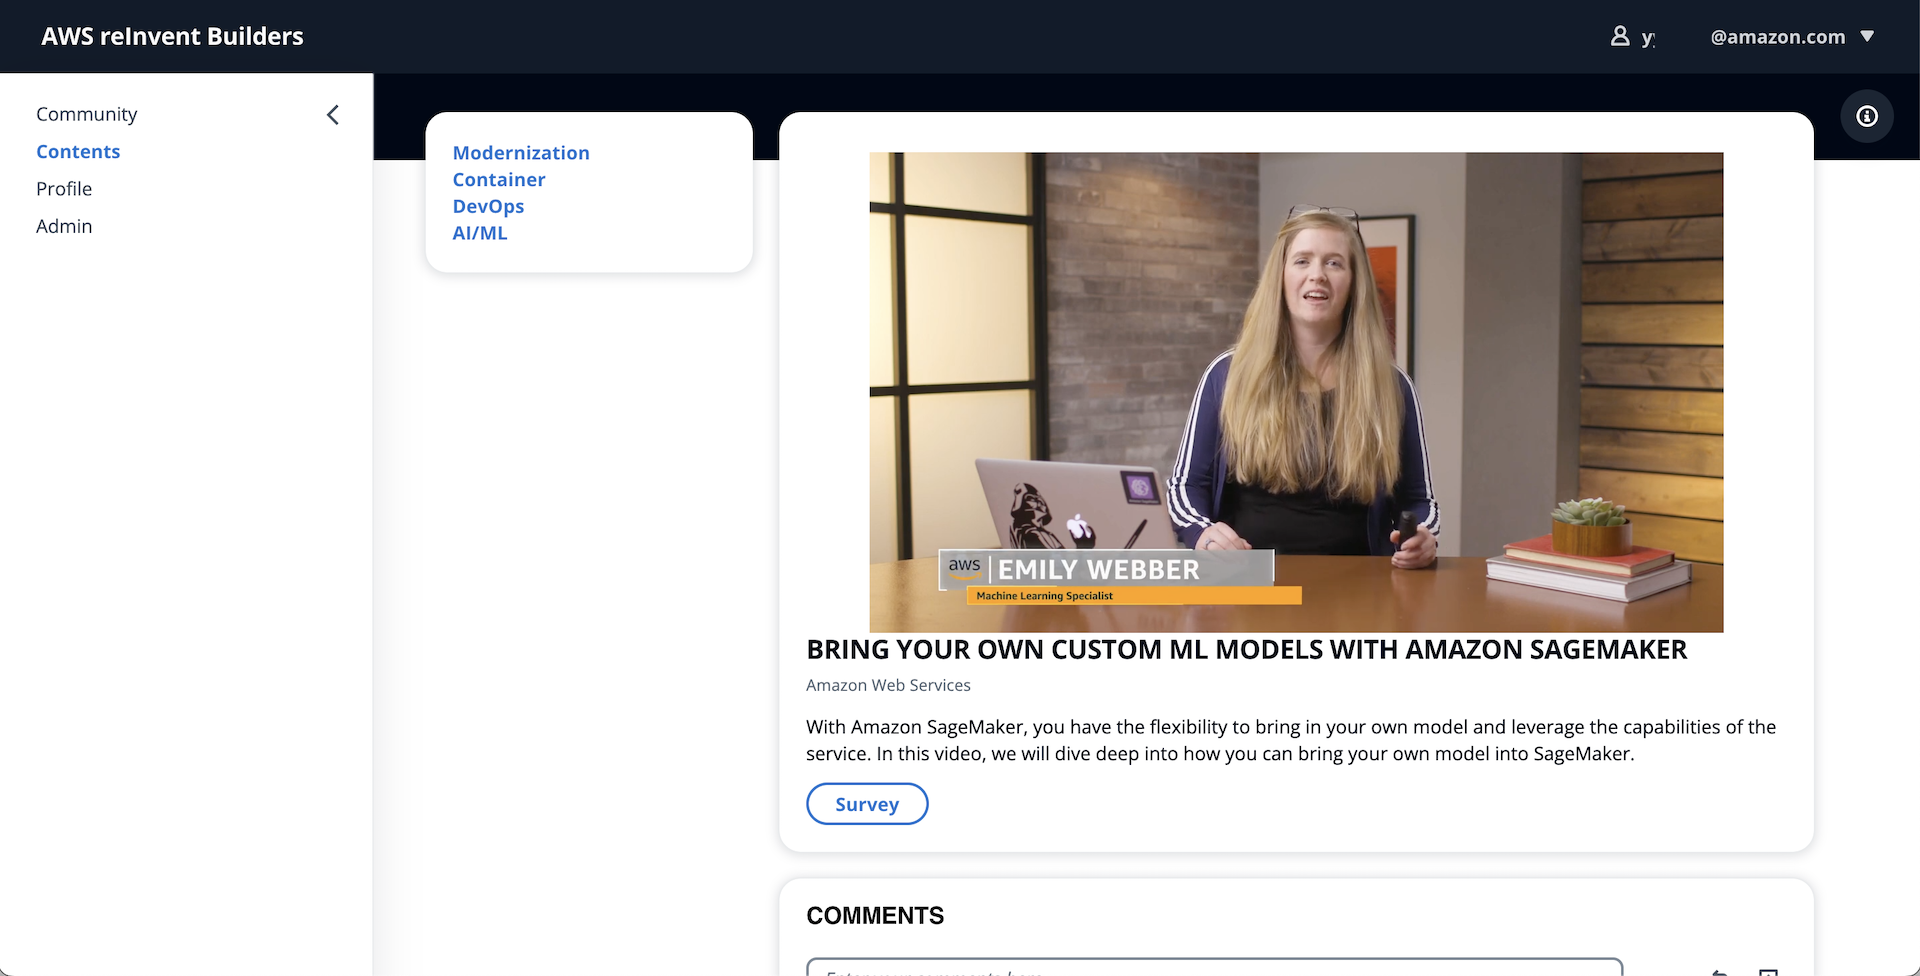Viewport: 1920px width, 976px height.
Task: Play the Emily Webber video thumbnail
Action: [x=1296, y=392]
